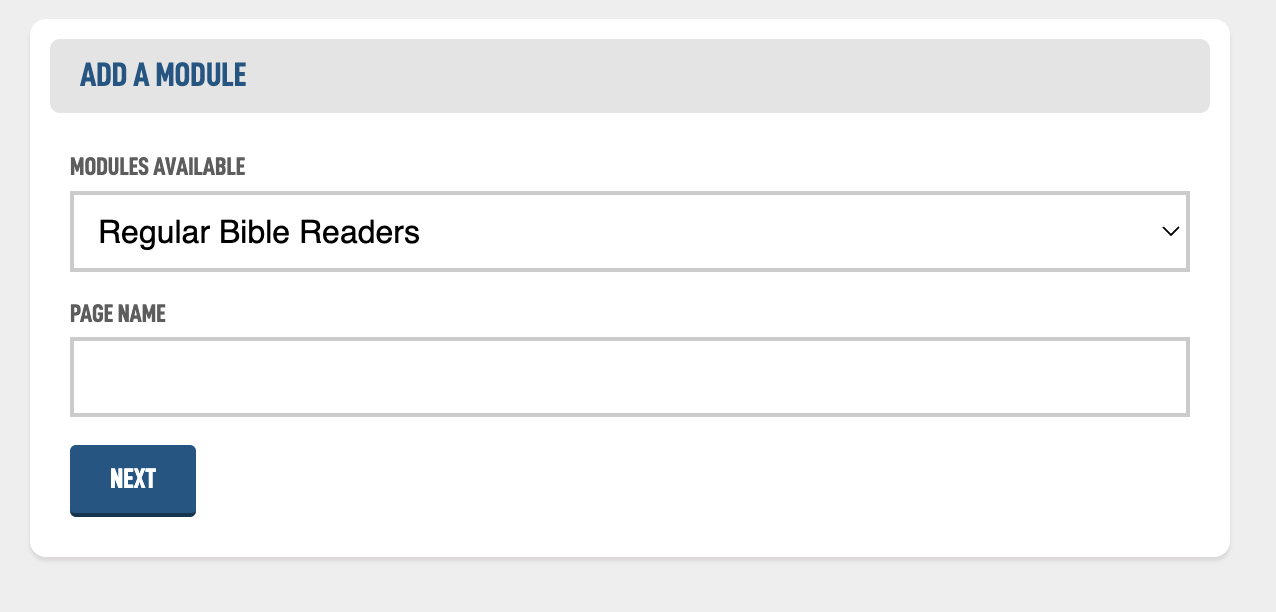Click the Page Name label
Image resolution: width=1276 pixels, height=612 pixels.
point(118,314)
